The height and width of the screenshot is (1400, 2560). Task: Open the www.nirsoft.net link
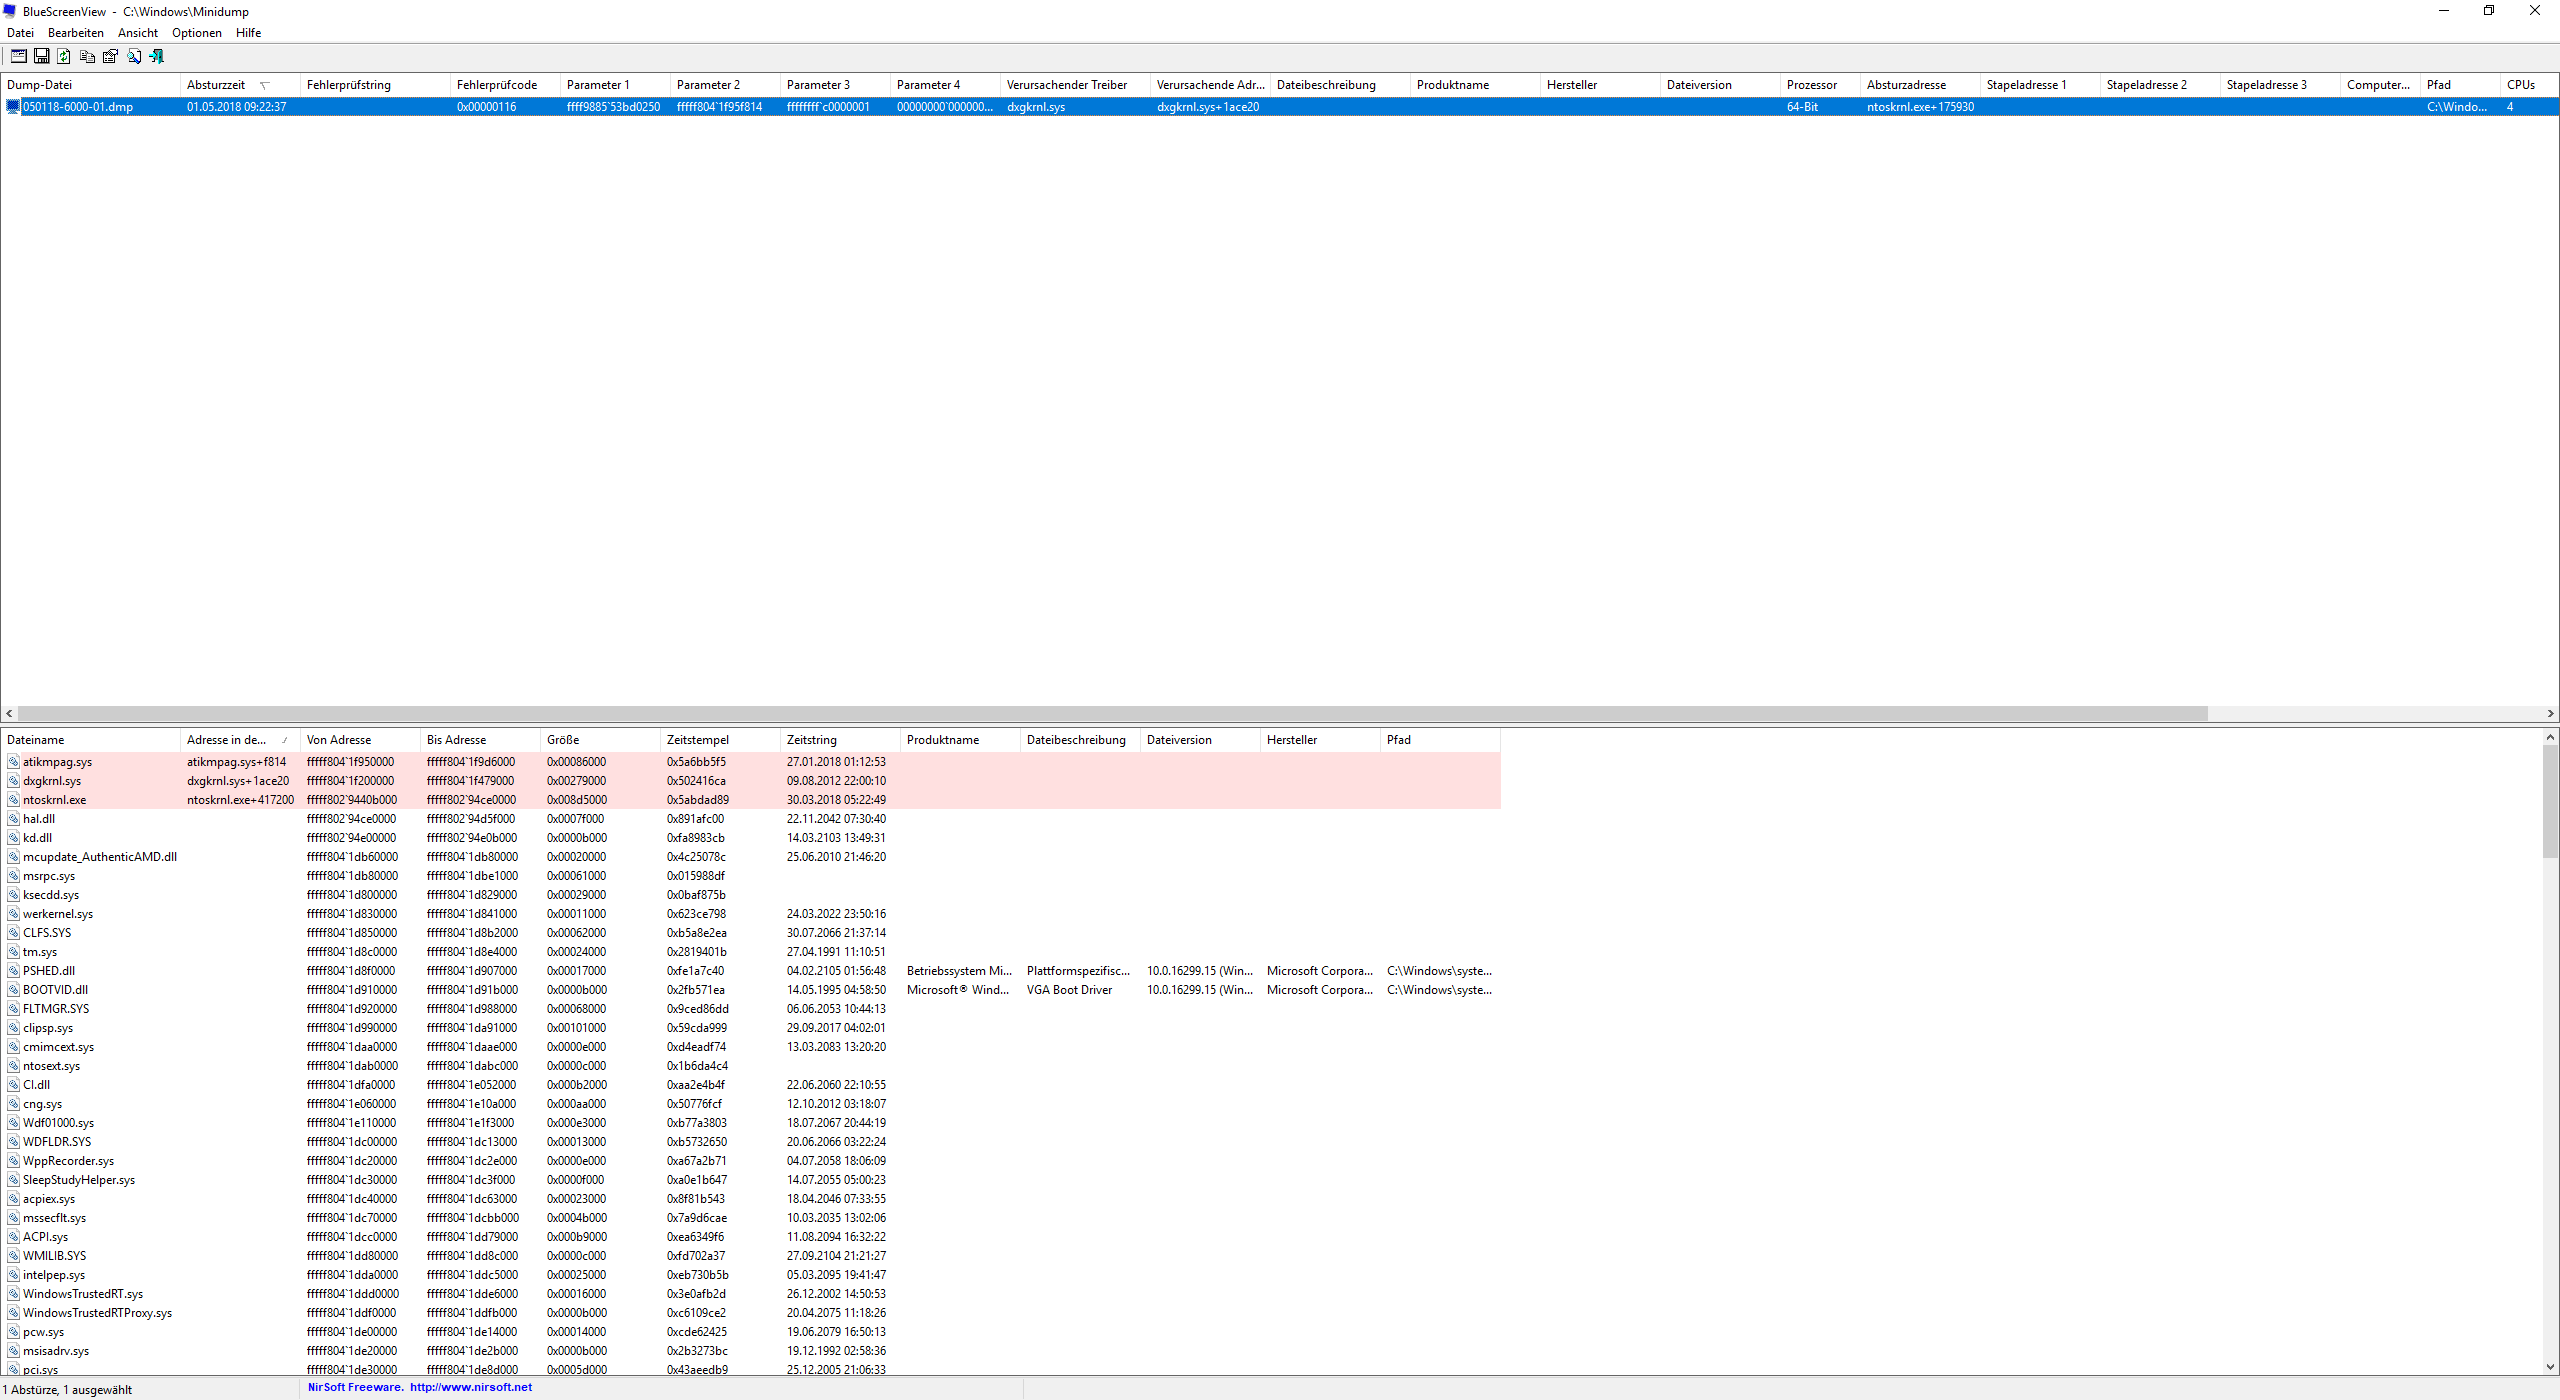[x=470, y=1387]
